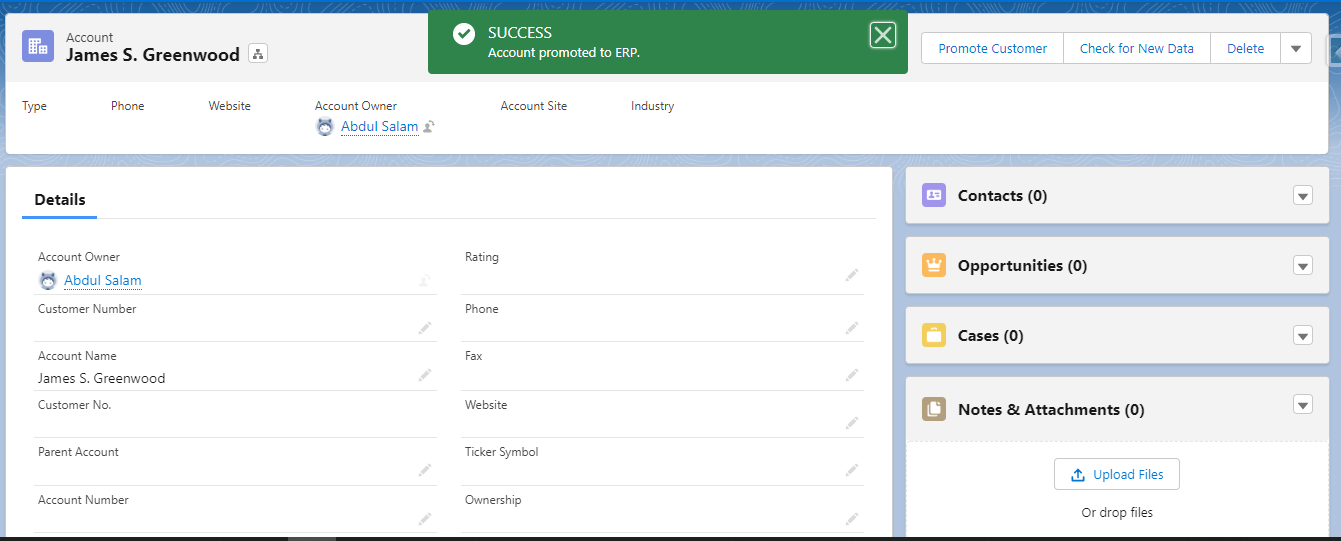This screenshot has height=541, width=1341.
Task: Edit Account Name pencil icon
Action: (x=425, y=375)
